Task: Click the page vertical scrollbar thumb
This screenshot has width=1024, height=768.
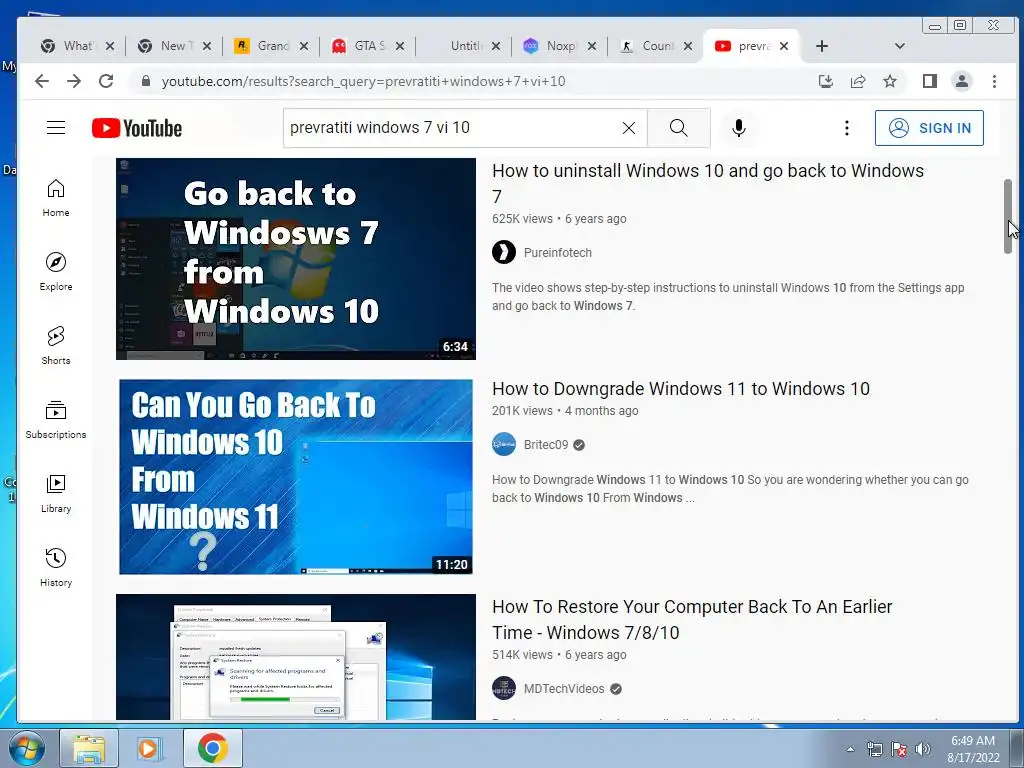Action: (x=1008, y=216)
